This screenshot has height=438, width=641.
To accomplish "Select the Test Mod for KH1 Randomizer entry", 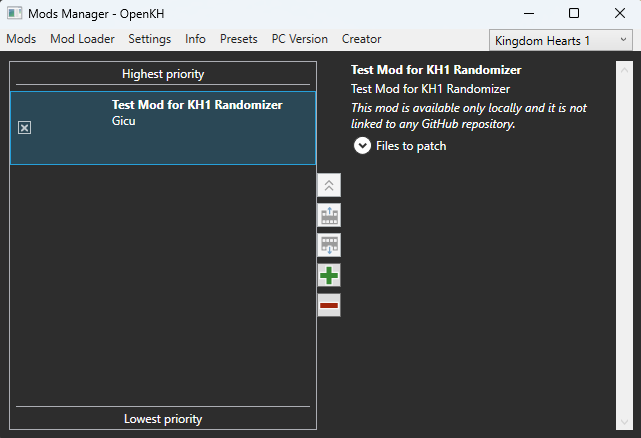I will tap(163, 128).
